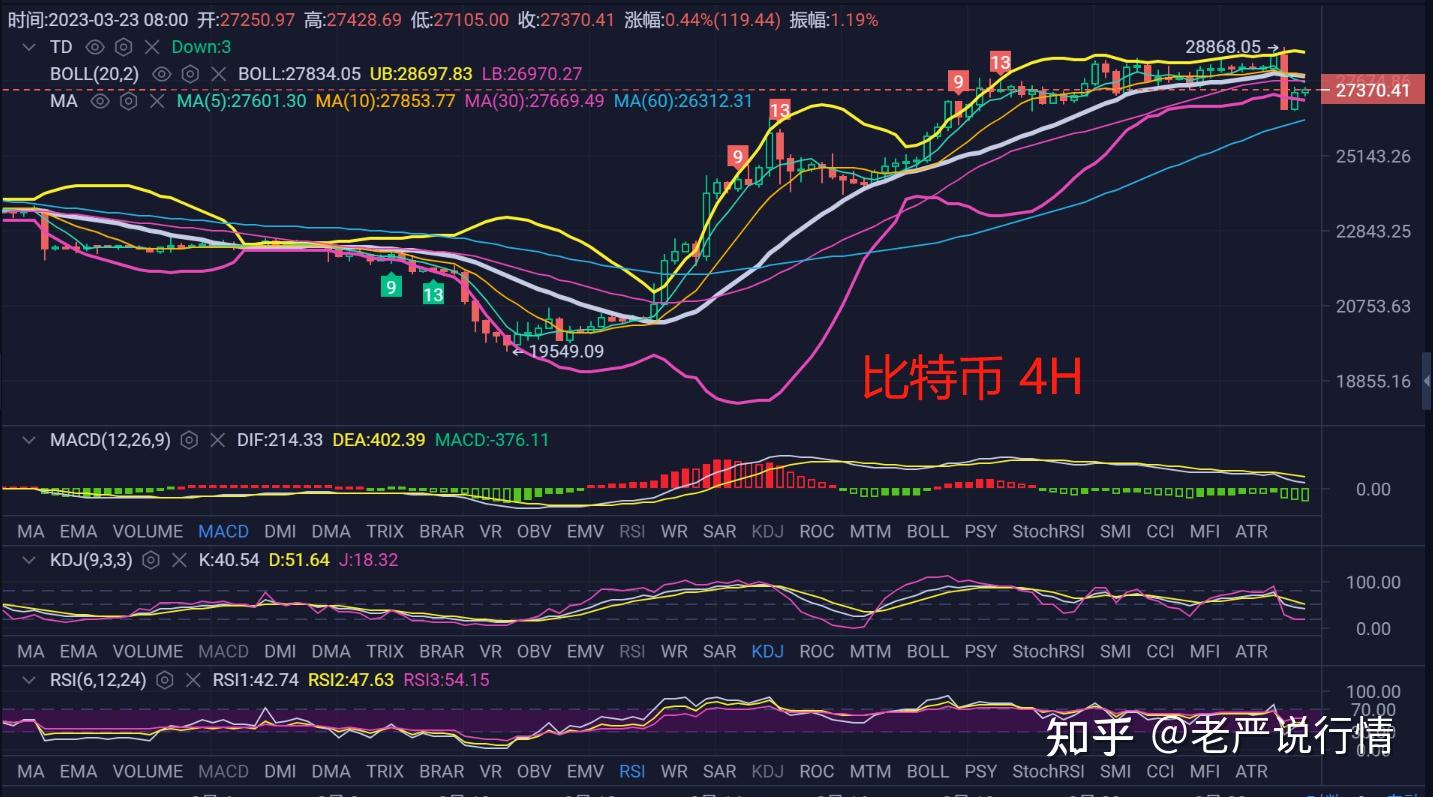This screenshot has width=1433, height=797.
Task: Remove the TD indicator with its X icon
Action: point(152,47)
